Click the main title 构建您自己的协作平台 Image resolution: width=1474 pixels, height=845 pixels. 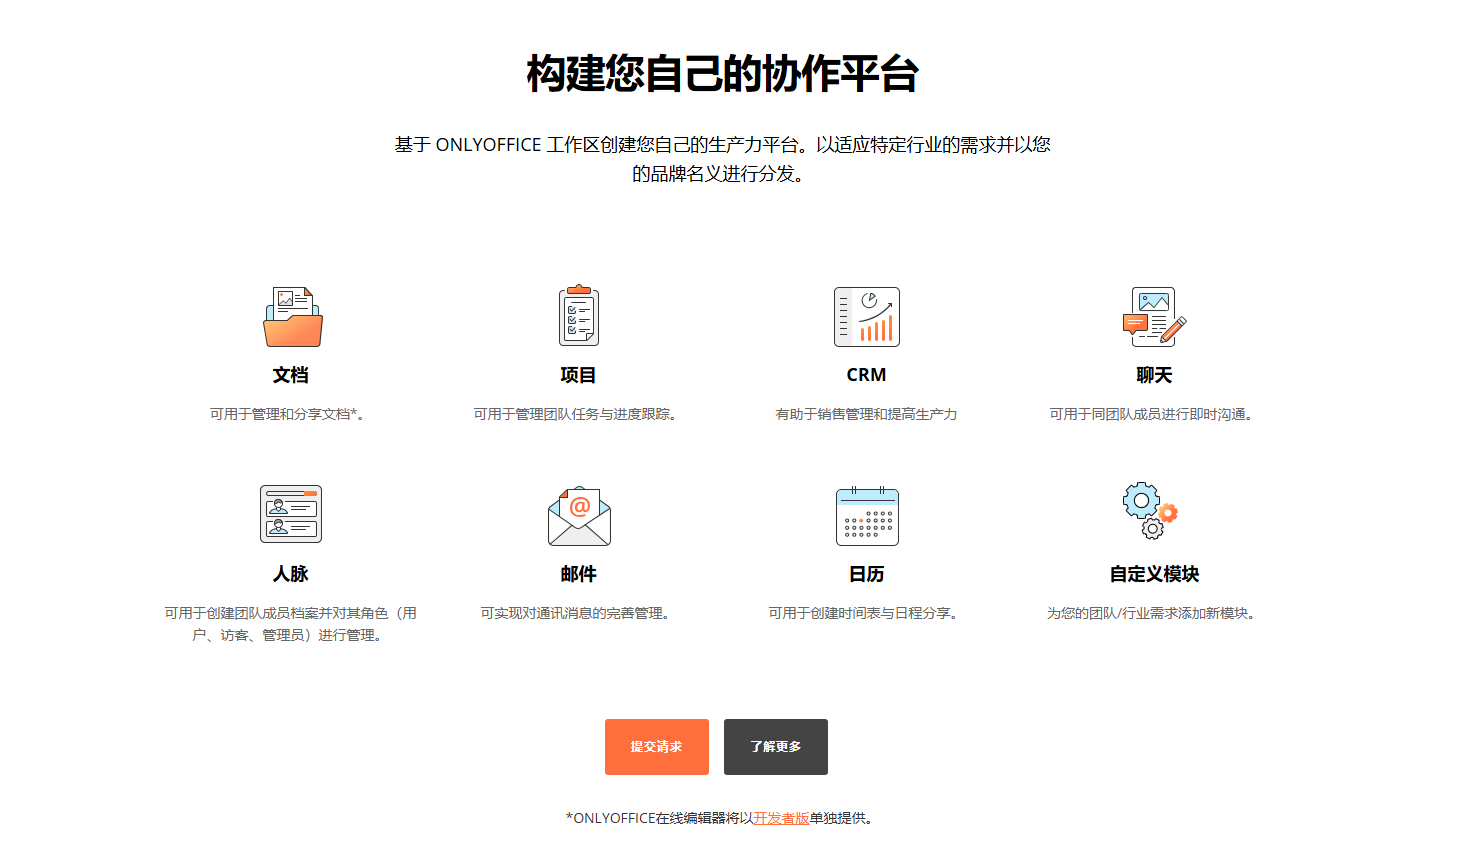click(722, 74)
